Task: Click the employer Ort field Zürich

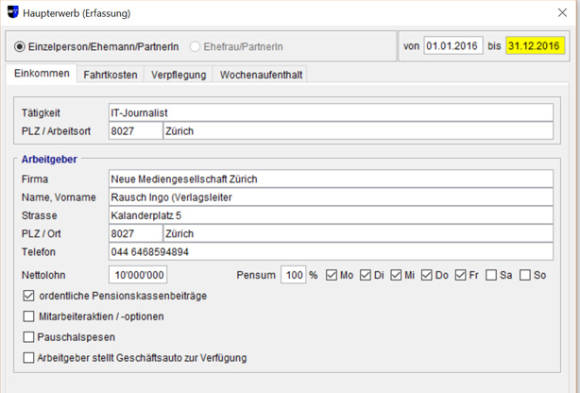Action: [x=358, y=234]
